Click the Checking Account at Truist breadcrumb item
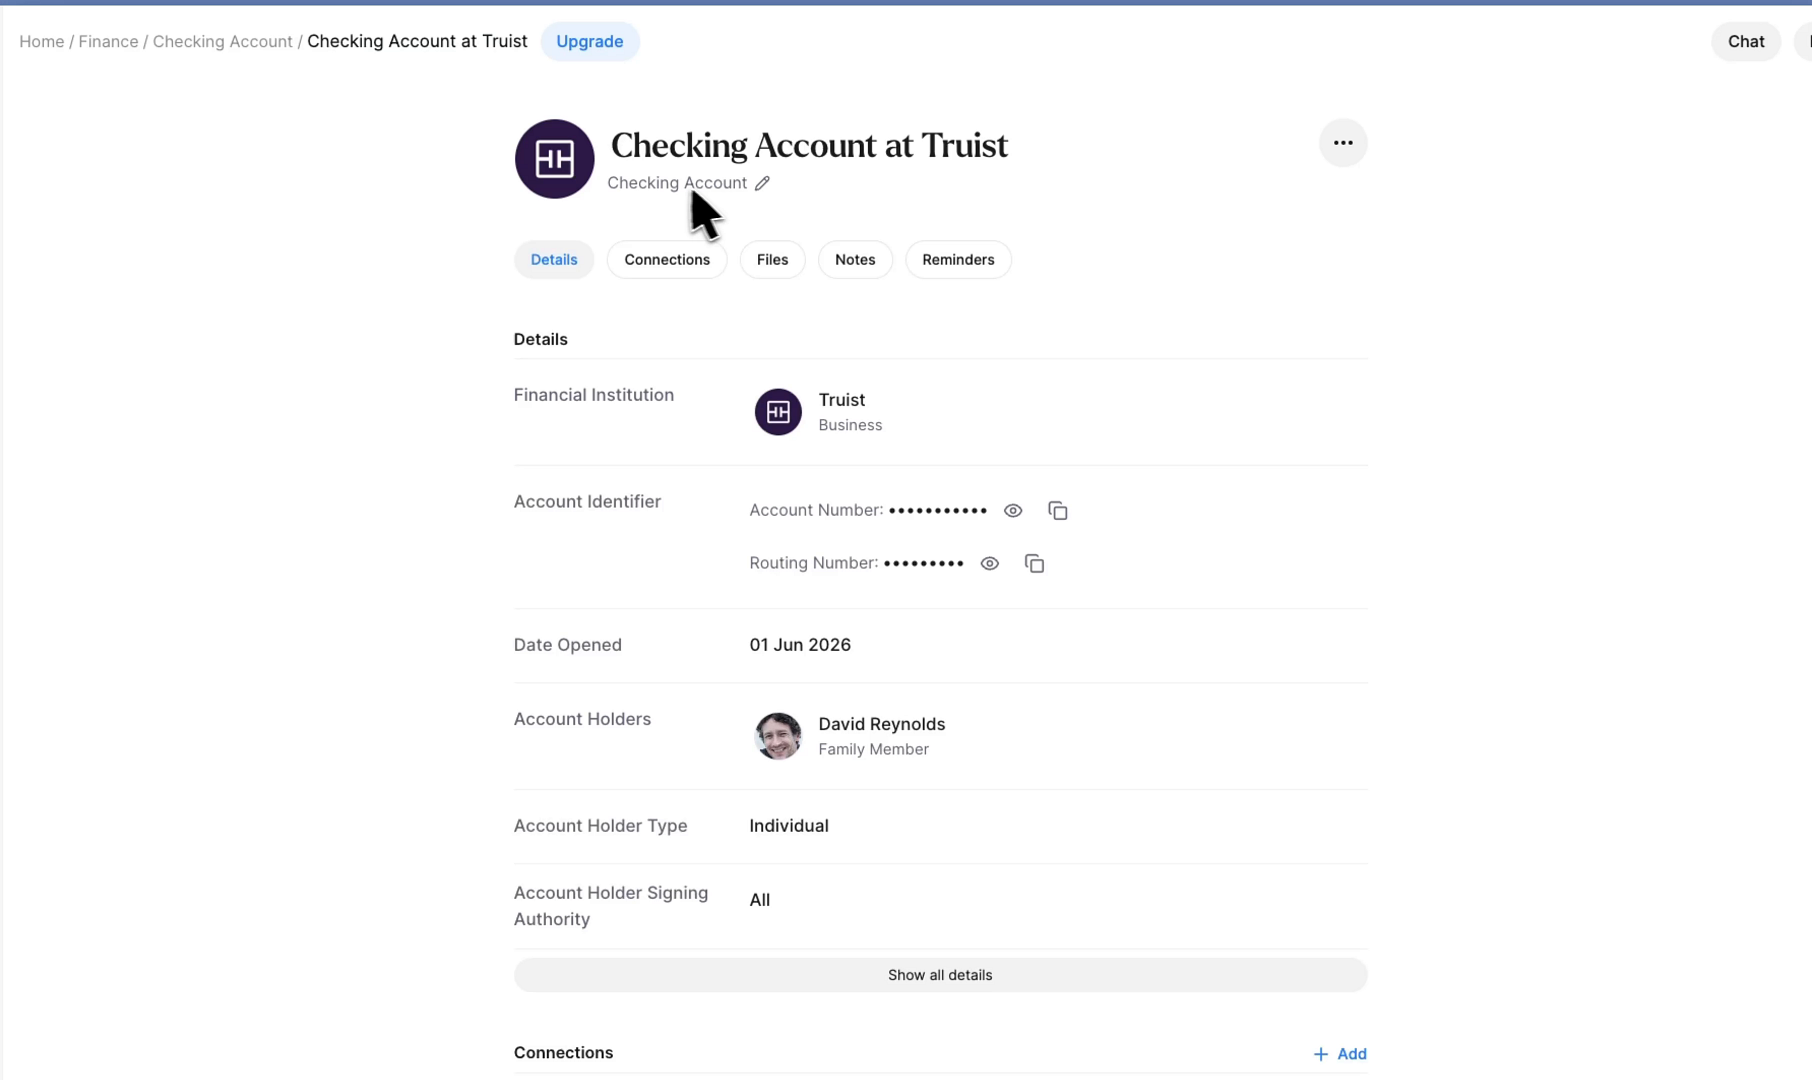Screen dimensions: 1812x1080 [x=417, y=42]
